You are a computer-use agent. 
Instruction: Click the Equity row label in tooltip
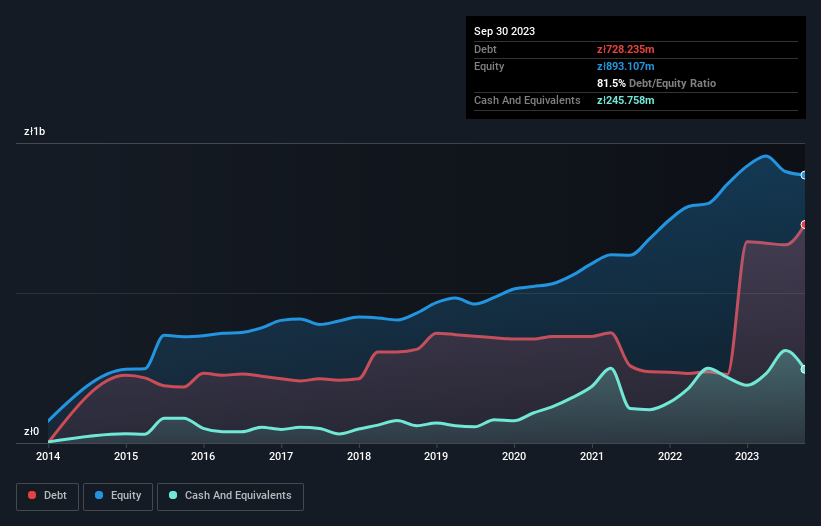tap(489, 66)
